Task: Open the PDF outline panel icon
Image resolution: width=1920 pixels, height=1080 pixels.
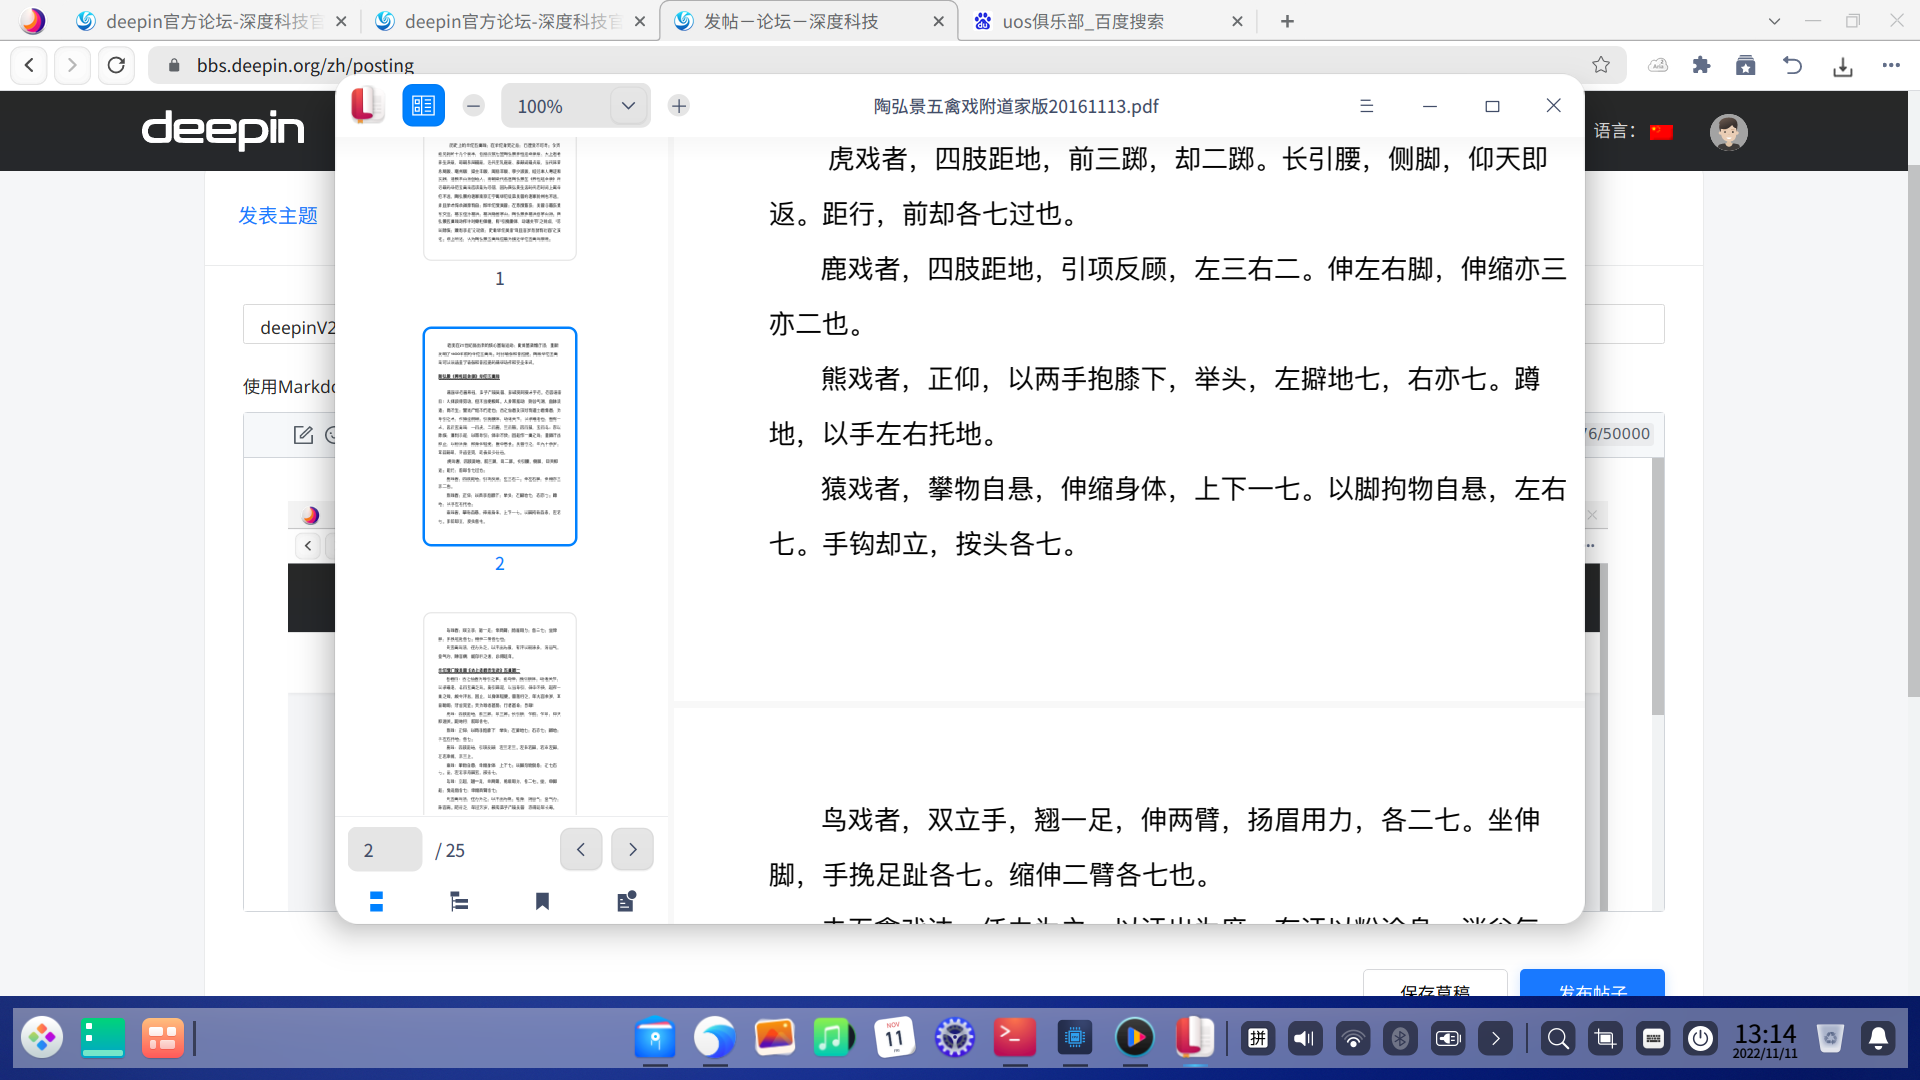Action: pyautogui.click(x=459, y=901)
